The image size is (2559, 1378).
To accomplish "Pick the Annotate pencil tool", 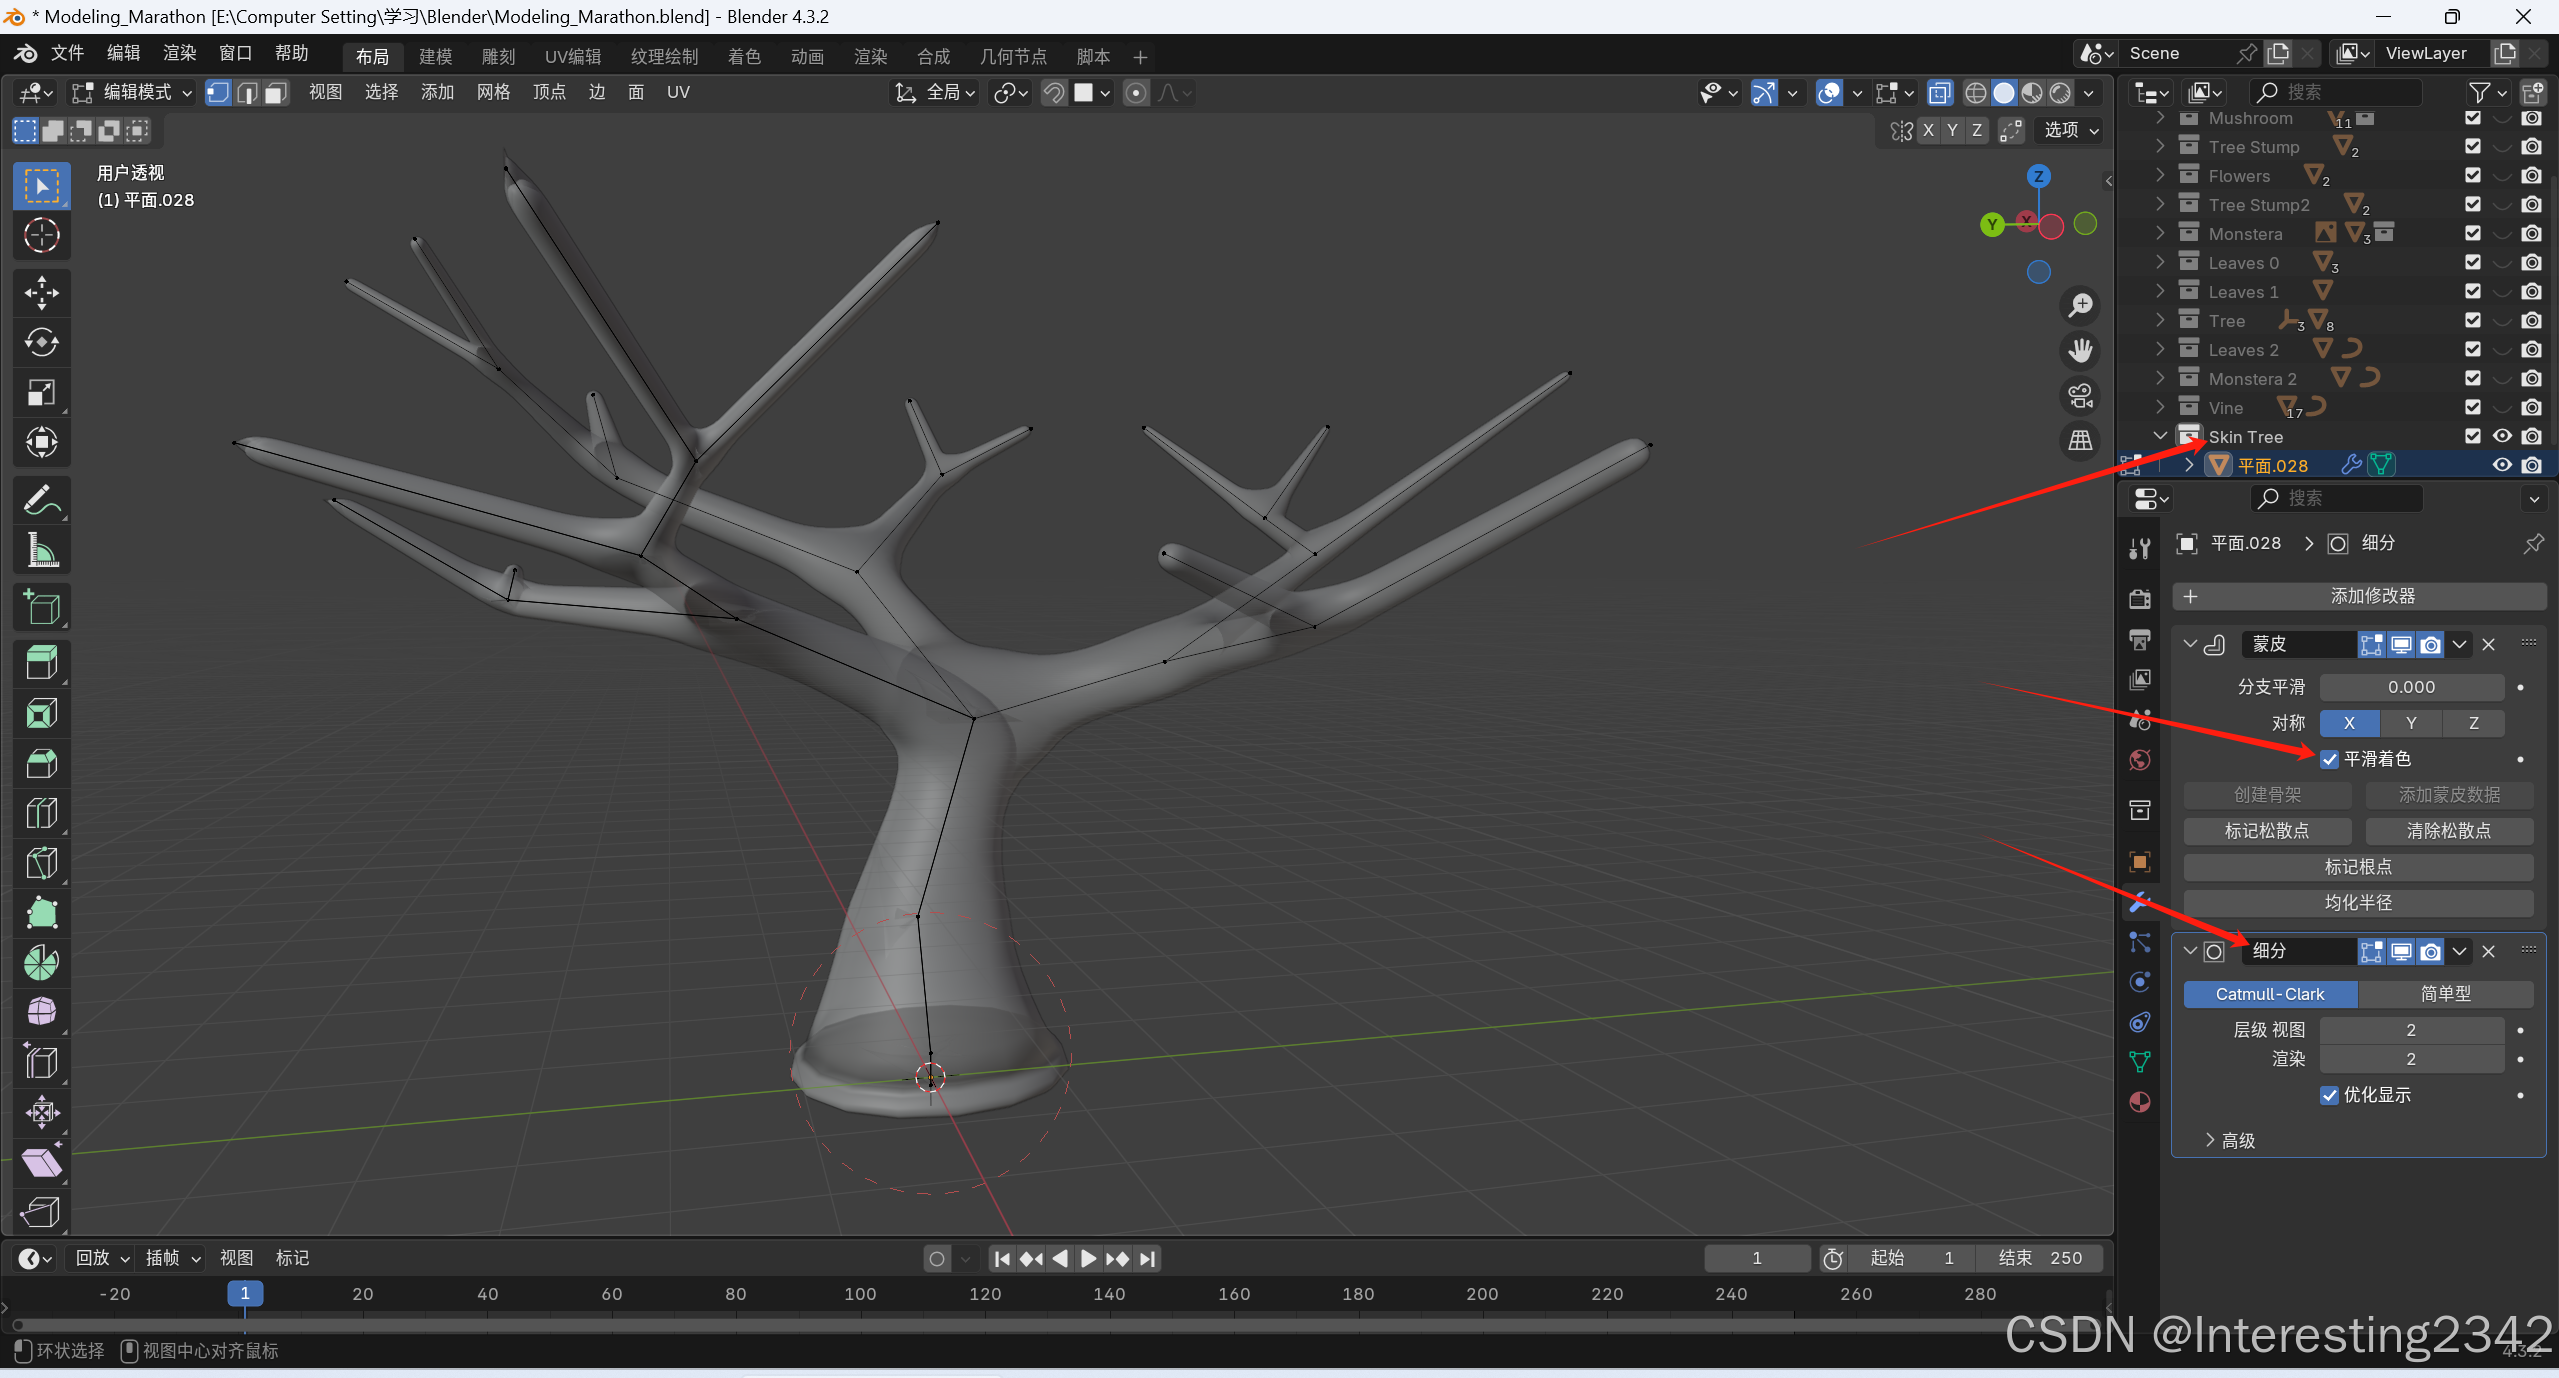I will click(x=41, y=501).
